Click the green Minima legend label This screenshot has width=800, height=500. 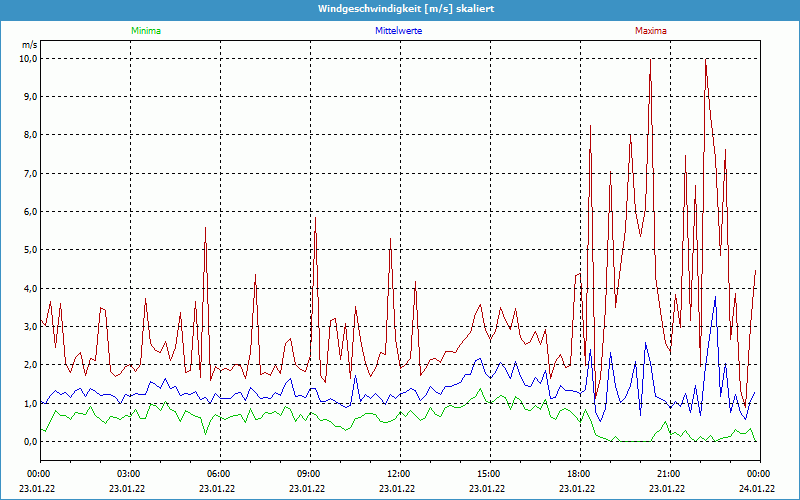[x=146, y=31]
